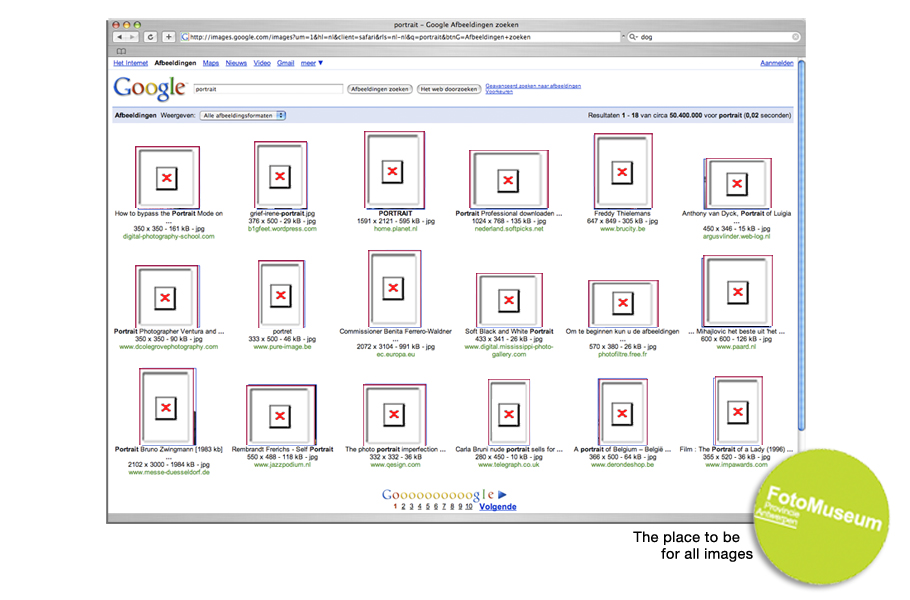Click the Volgende next page link

498,507
